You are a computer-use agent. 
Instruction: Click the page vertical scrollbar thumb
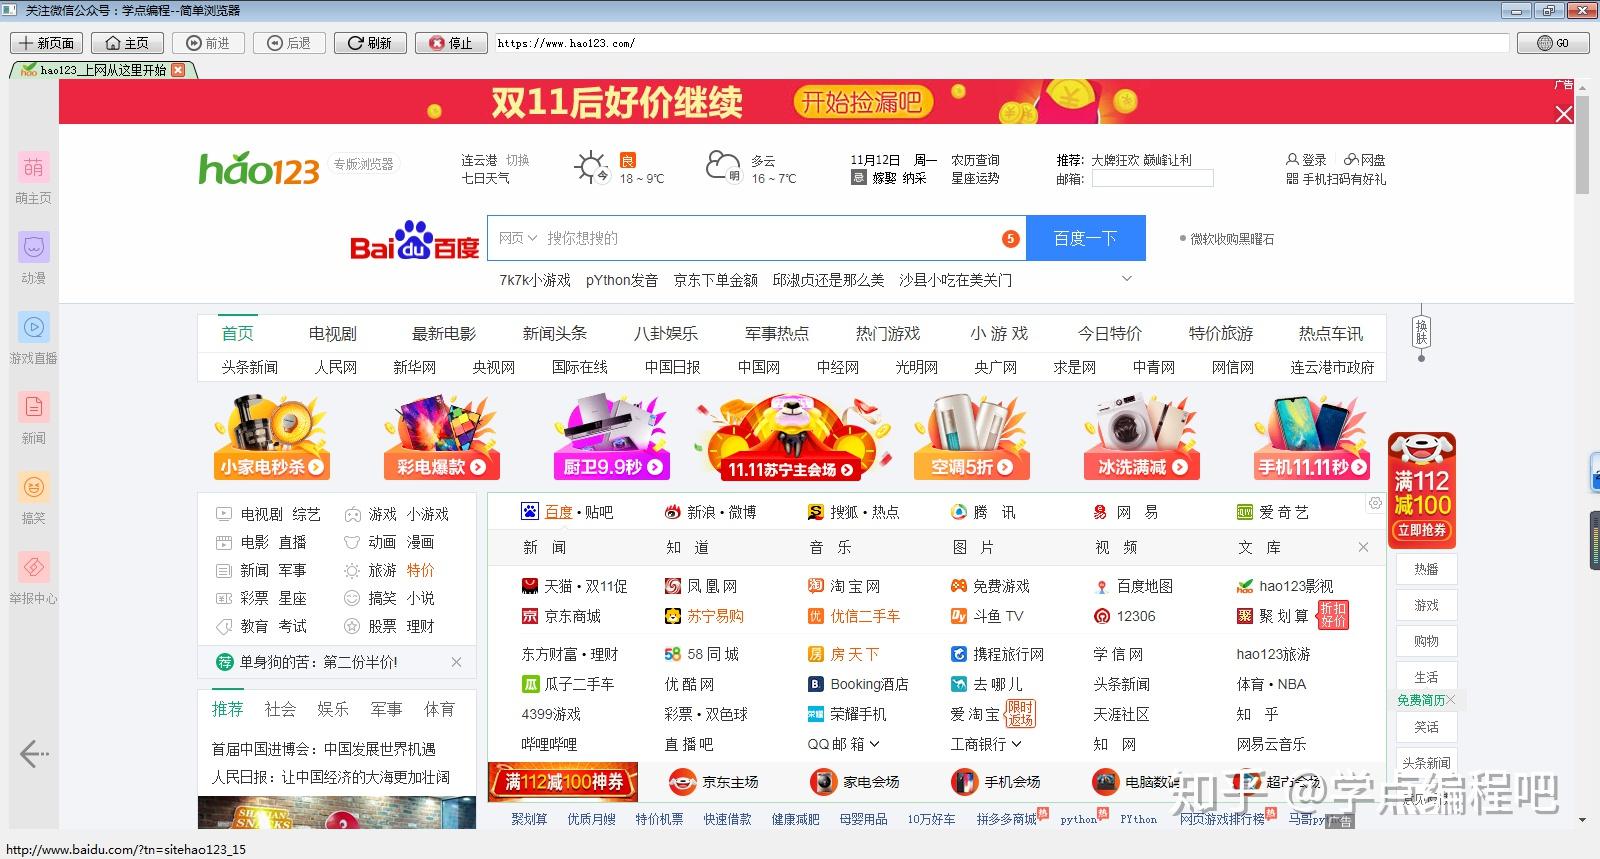[x=1582, y=145]
